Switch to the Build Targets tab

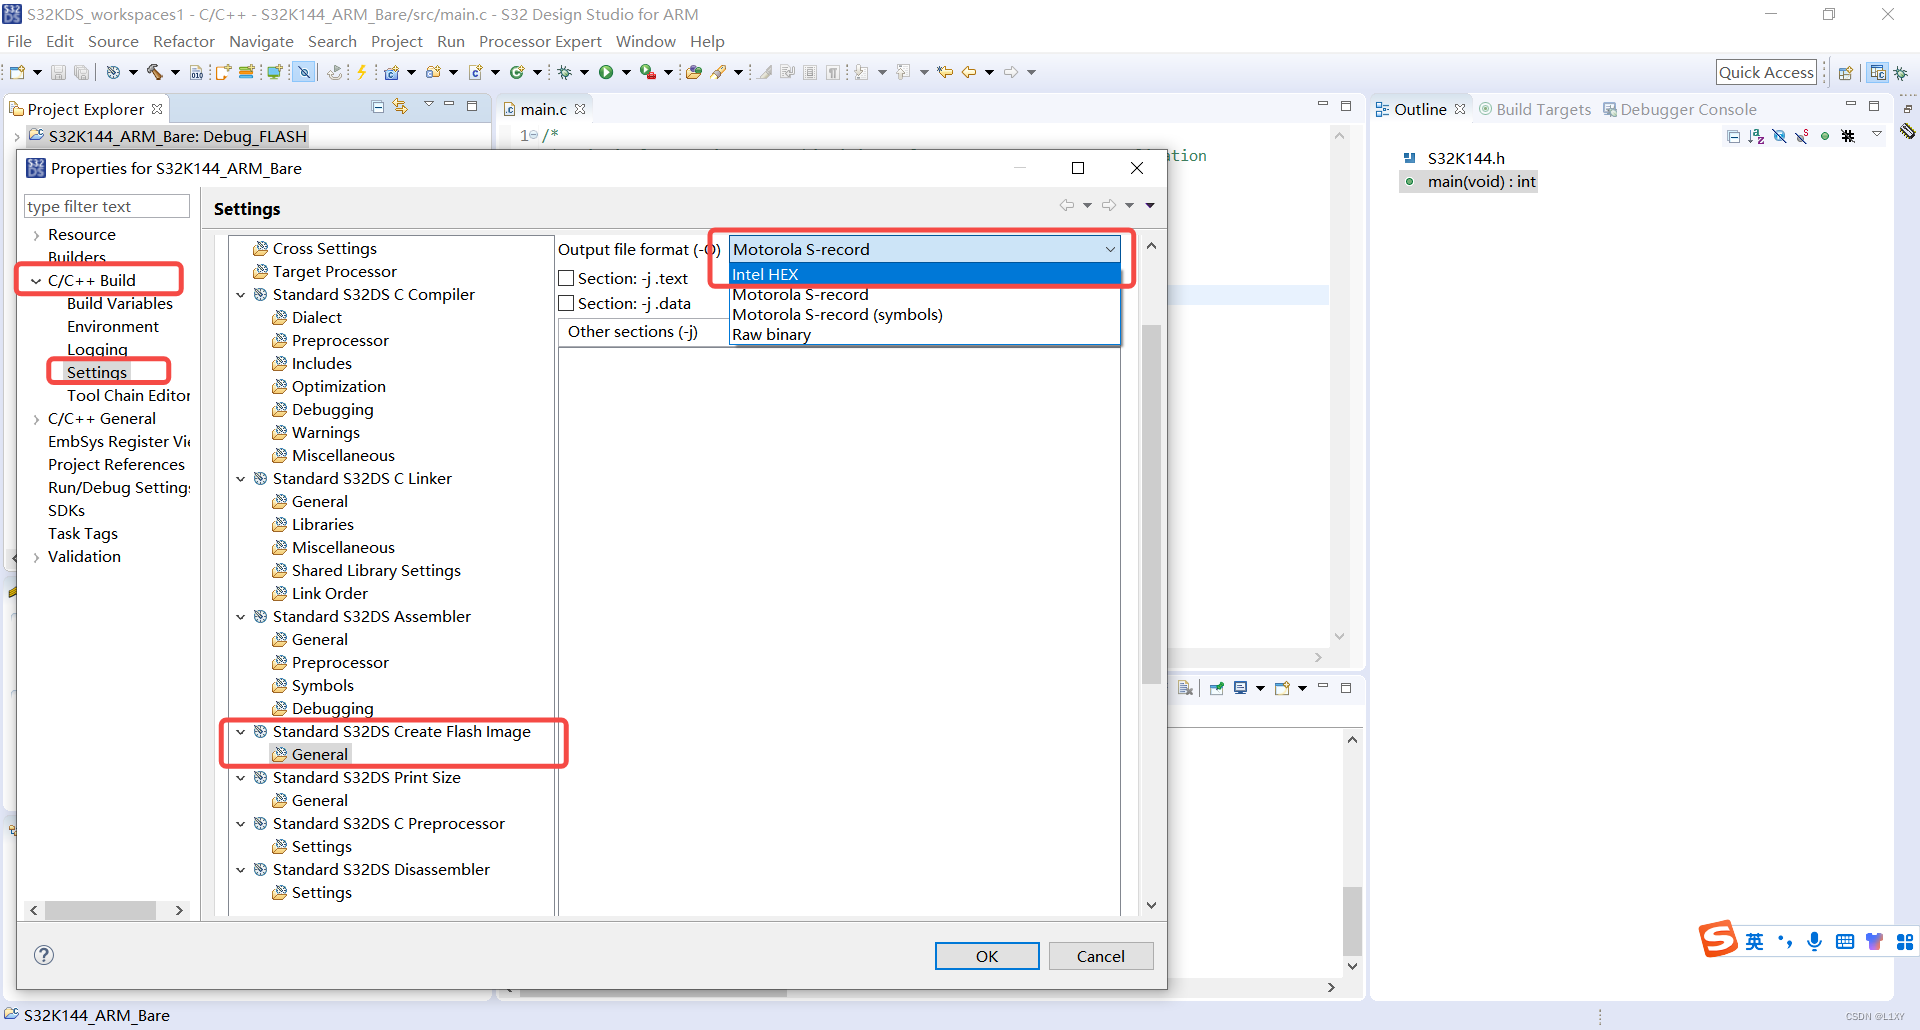click(x=1535, y=109)
